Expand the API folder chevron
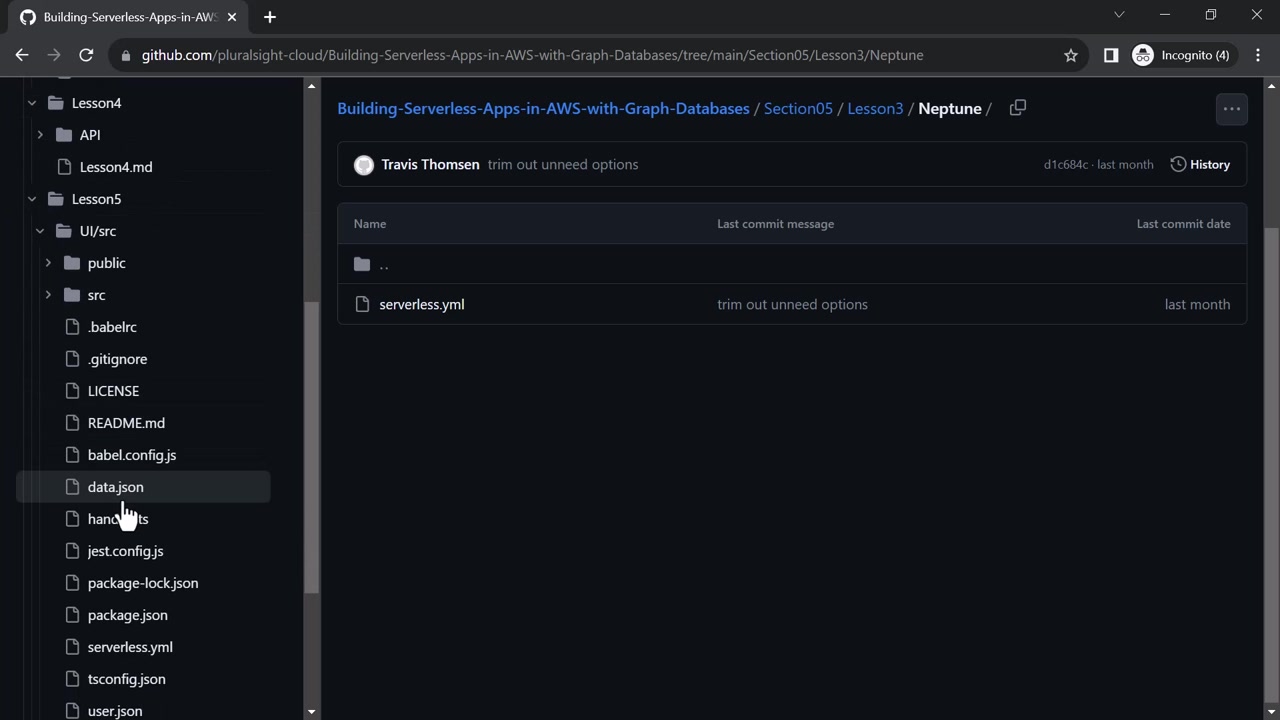 pyautogui.click(x=40, y=135)
